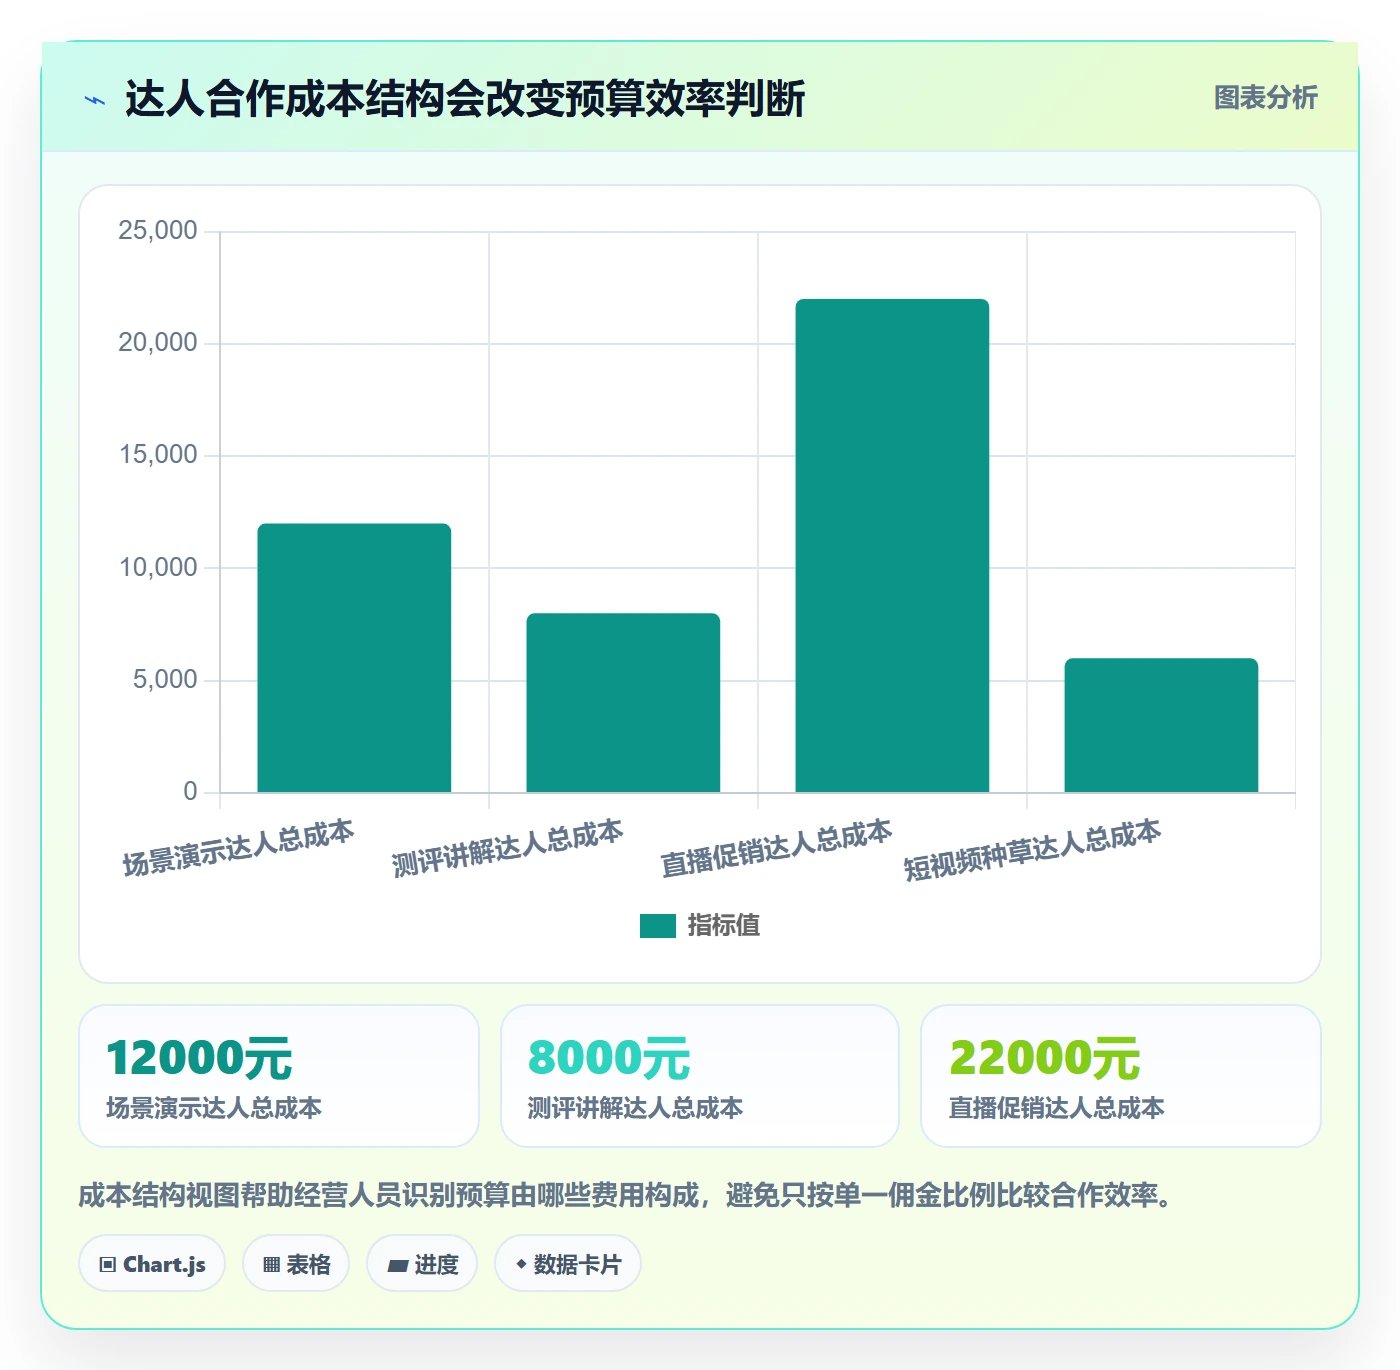The image size is (1400, 1370).
Task: Click the description paragraph starting 成本结构视图
Action: click(627, 1195)
